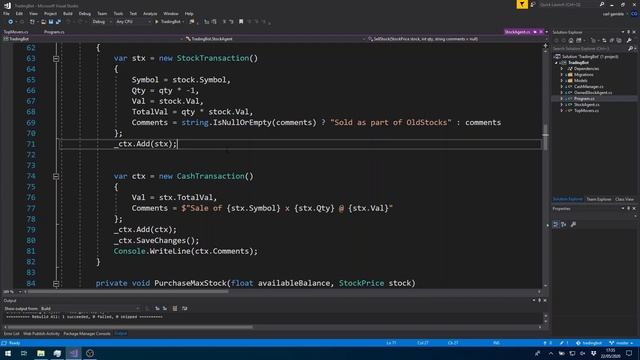
Task: Open the Edit menu
Action: click(x=19, y=13)
